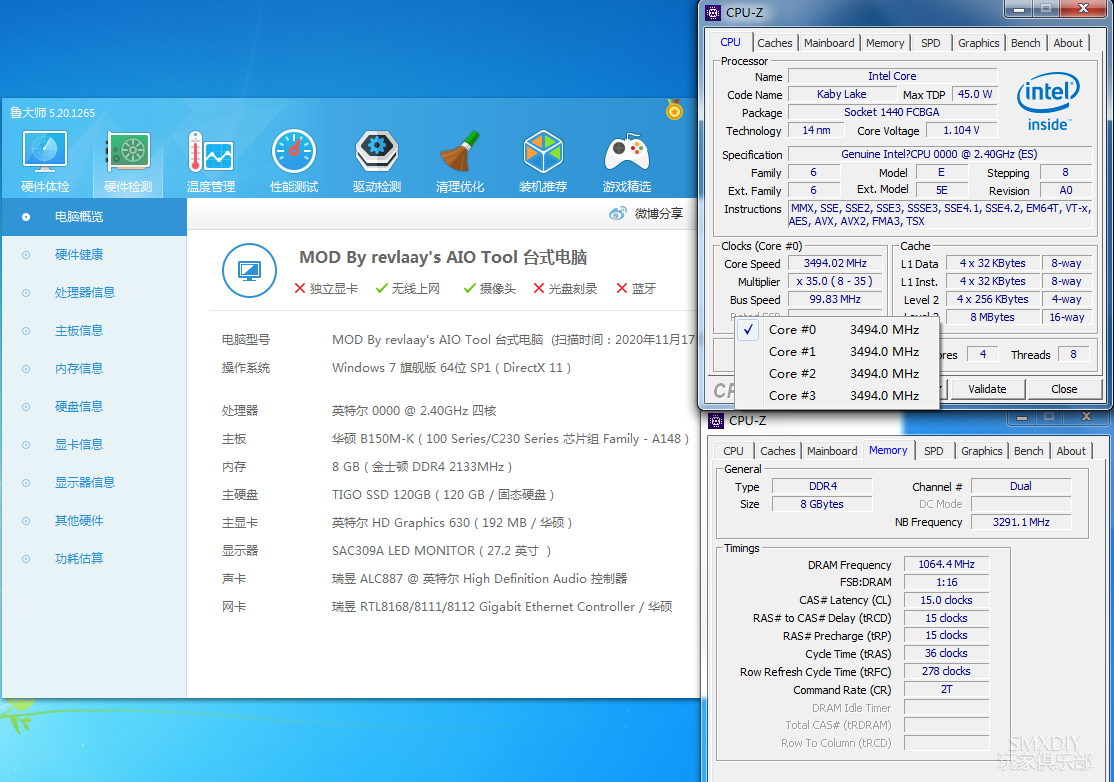Click NB Frequency field 3291.1 MHz
The height and width of the screenshot is (782, 1114).
pyautogui.click(x=1021, y=522)
